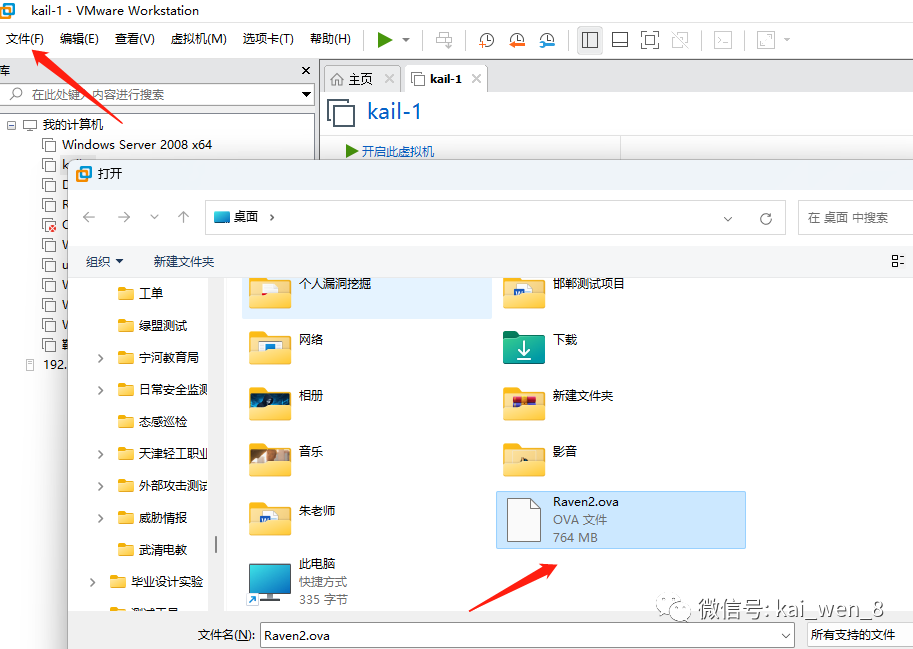Screen dimensions: 913x649
Task: Click the Unity mode icon
Action: click(680, 40)
